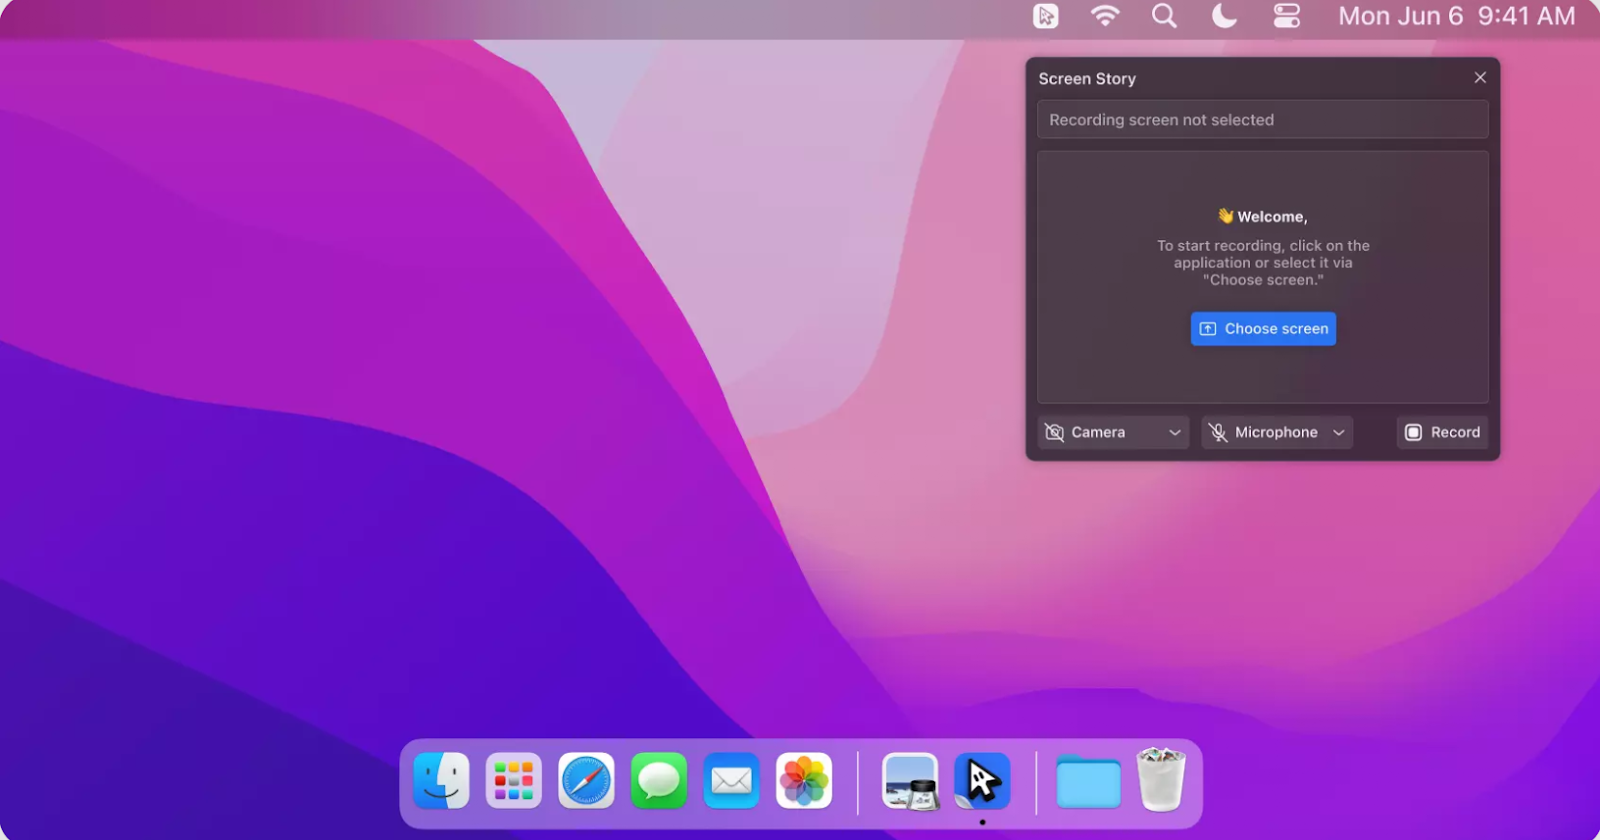The image size is (1600, 840).
Task: Open Photos from the Dock
Action: (x=804, y=781)
